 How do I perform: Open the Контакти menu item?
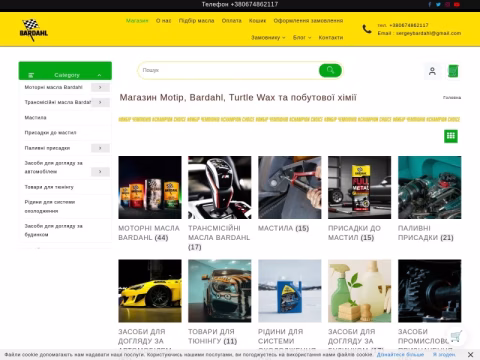[x=331, y=38]
